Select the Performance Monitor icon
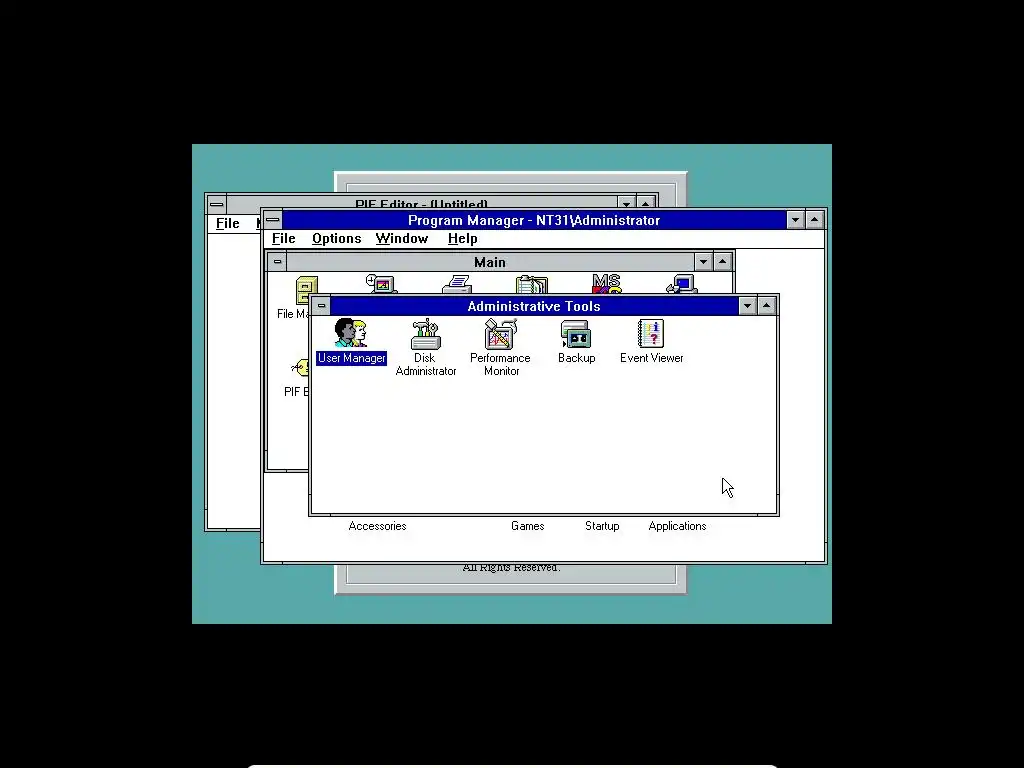 (x=501, y=334)
